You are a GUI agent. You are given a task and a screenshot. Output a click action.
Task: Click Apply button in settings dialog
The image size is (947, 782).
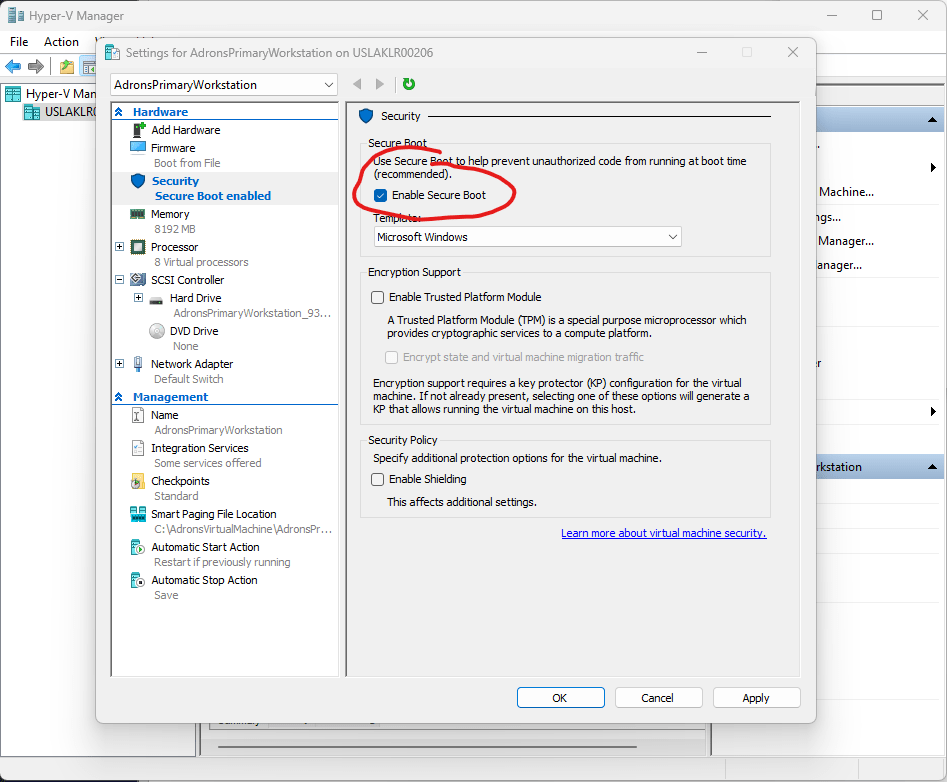[x=756, y=697]
